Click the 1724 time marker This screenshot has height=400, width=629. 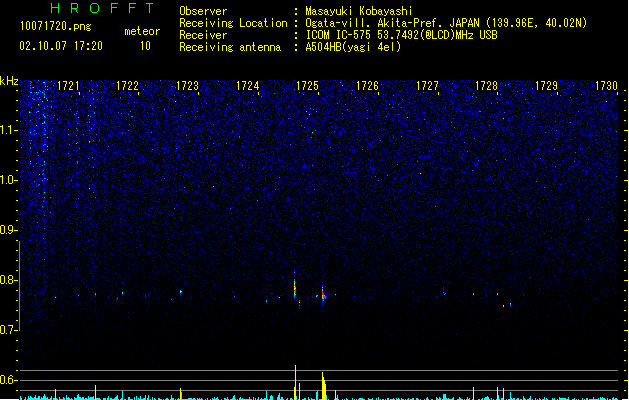248,86
